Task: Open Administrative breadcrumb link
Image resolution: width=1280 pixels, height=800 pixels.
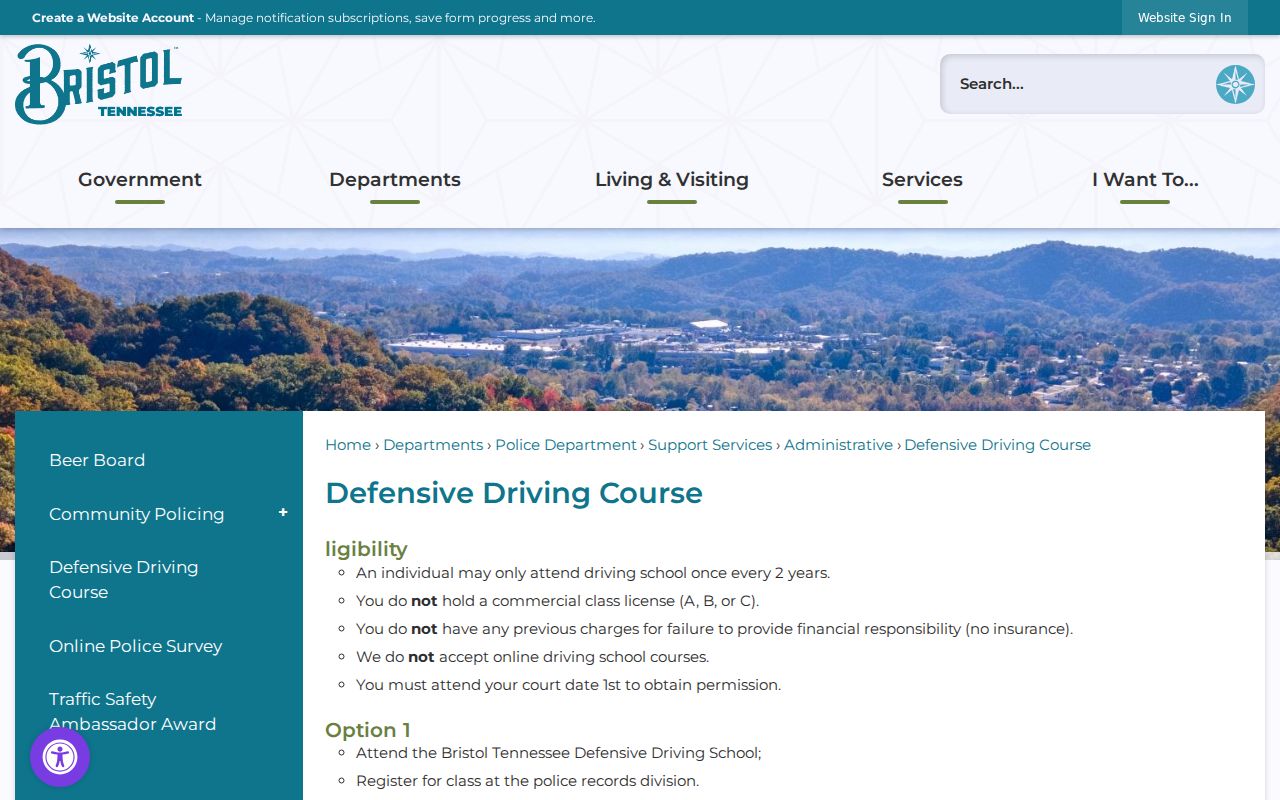Action: (x=838, y=445)
